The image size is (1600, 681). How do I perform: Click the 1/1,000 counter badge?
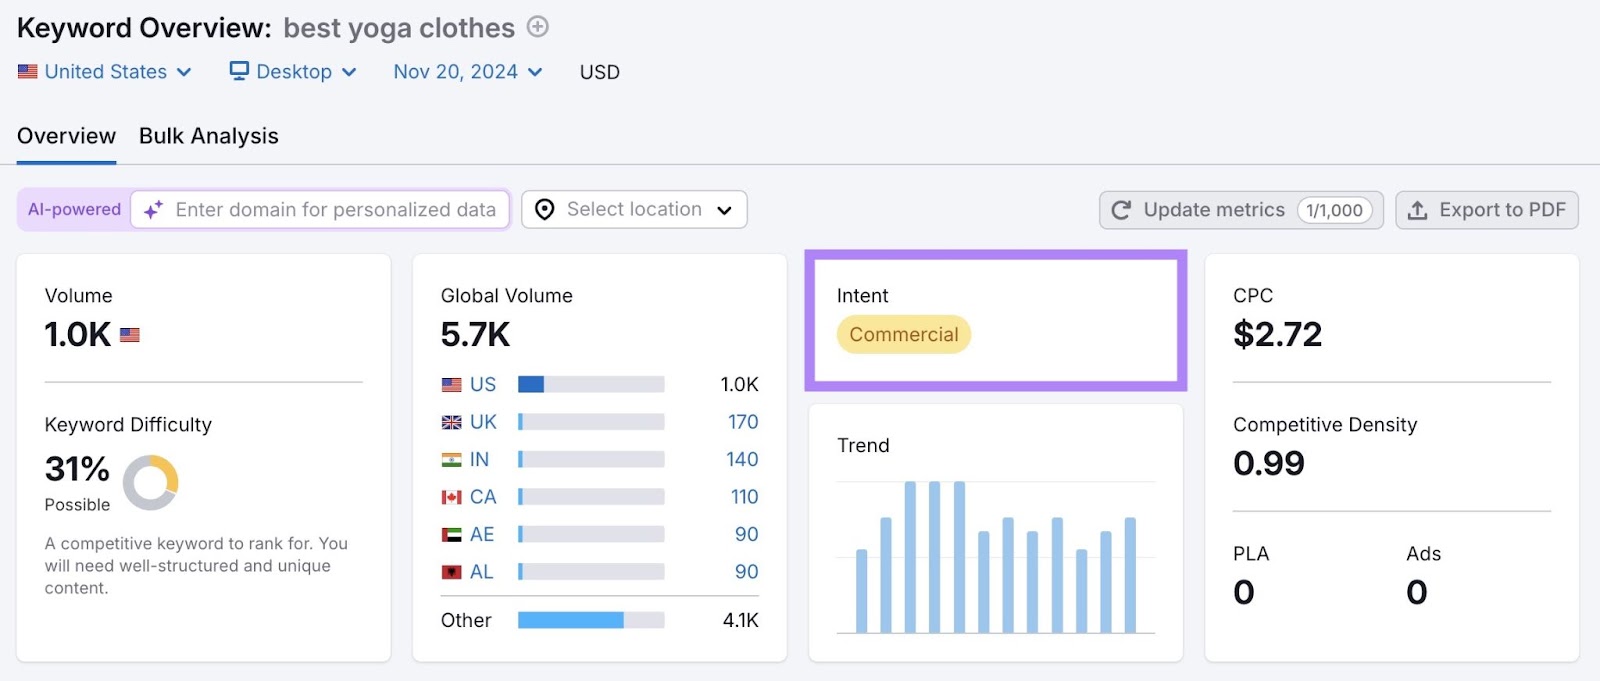(x=1334, y=210)
